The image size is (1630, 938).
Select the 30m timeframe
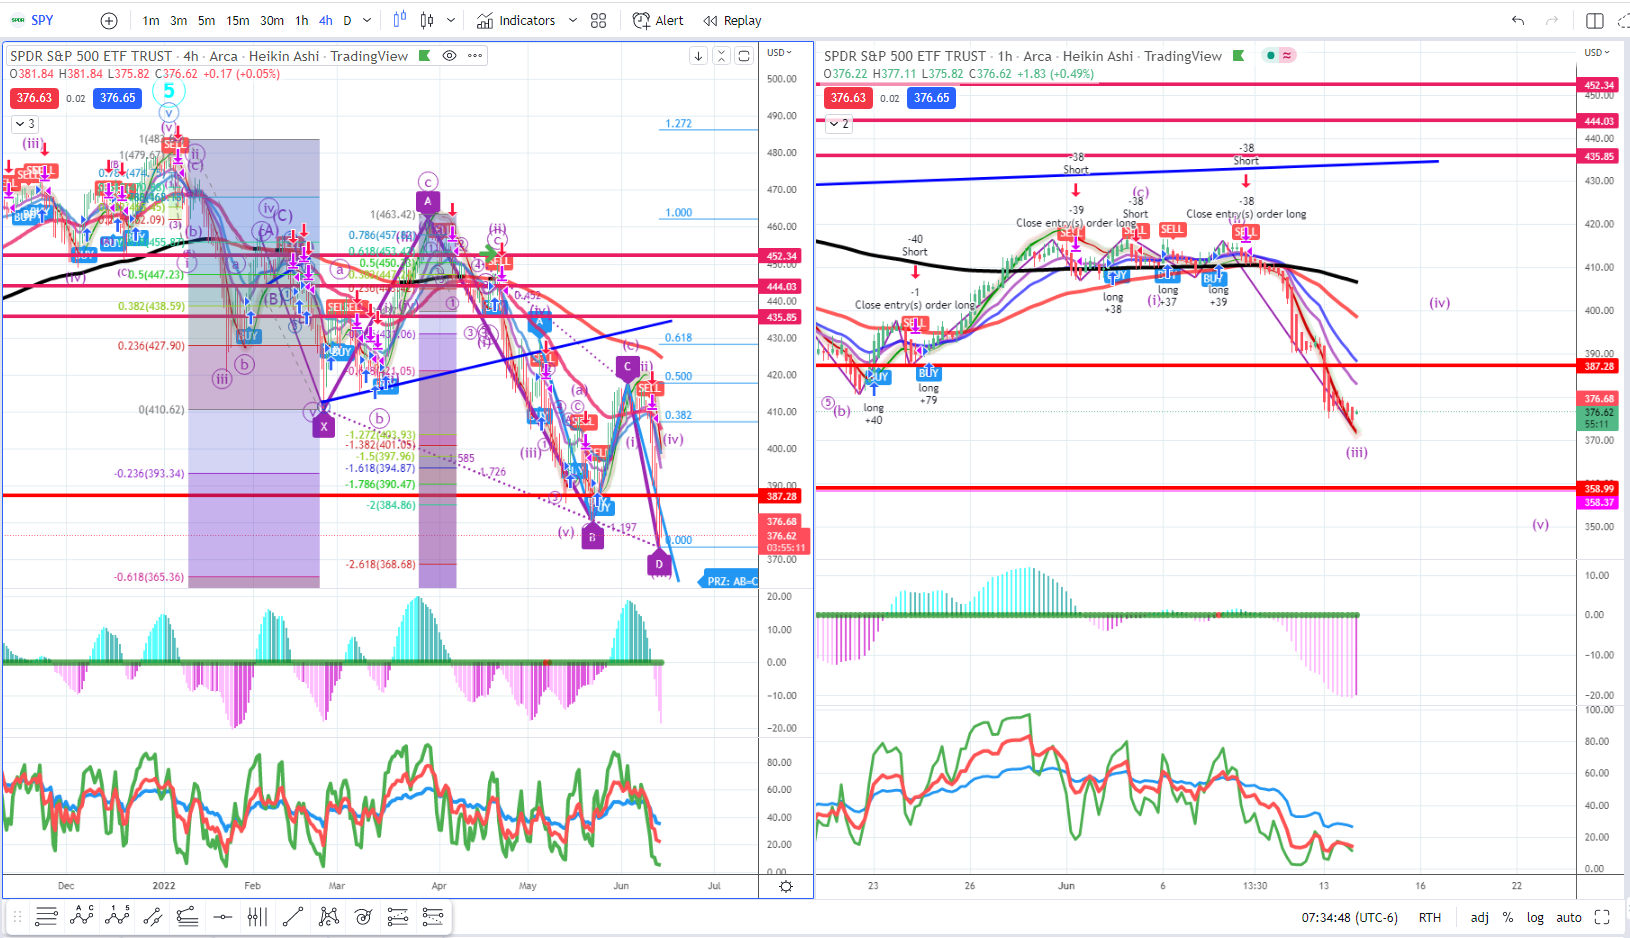point(272,20)
